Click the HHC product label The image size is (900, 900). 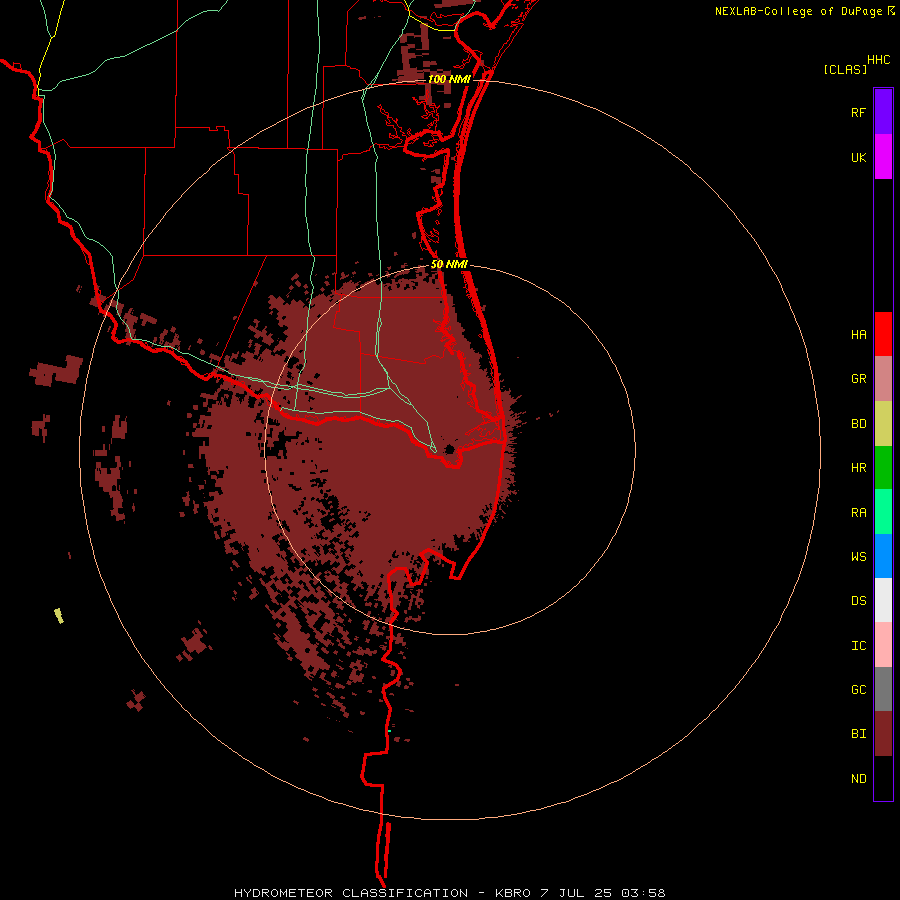pos(878,60)
